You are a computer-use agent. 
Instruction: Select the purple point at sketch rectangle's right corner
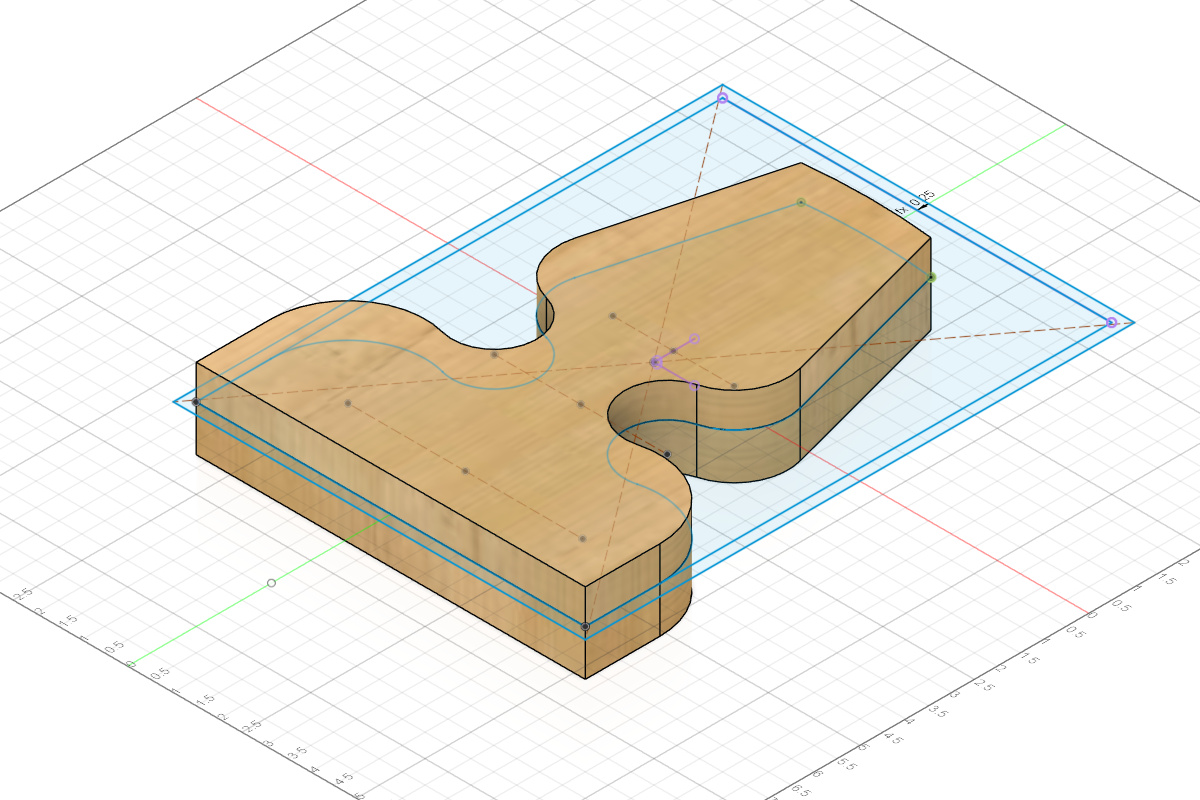pos(1111,322)
